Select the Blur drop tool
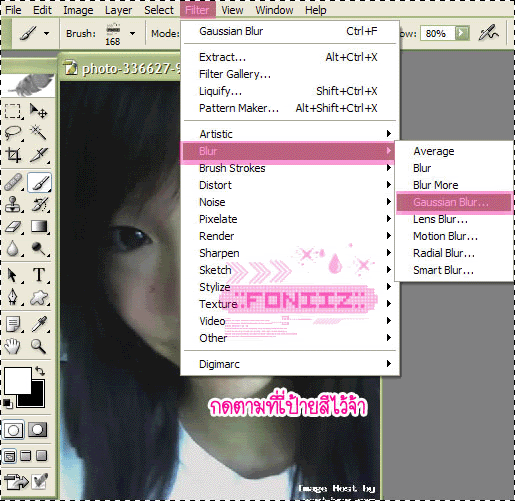 [x=13, y=249]
